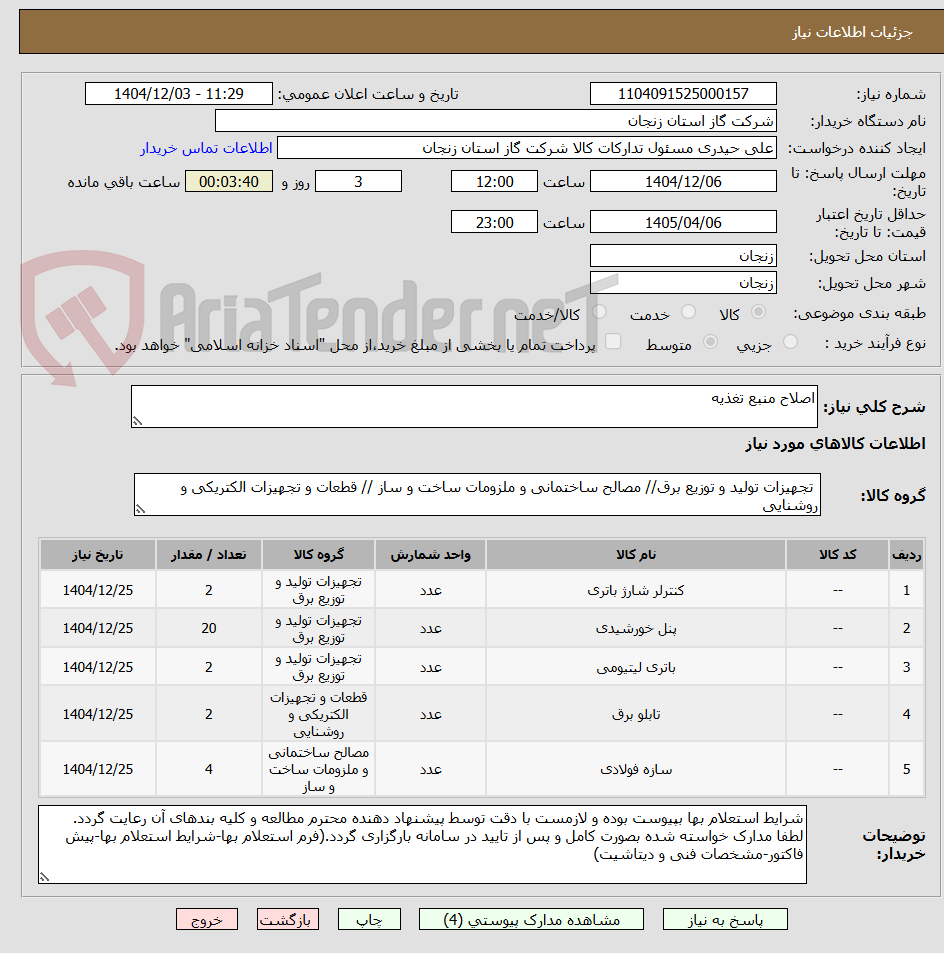Click the remaining days field showing 3
944x953 pixels.
coord(358,181)
